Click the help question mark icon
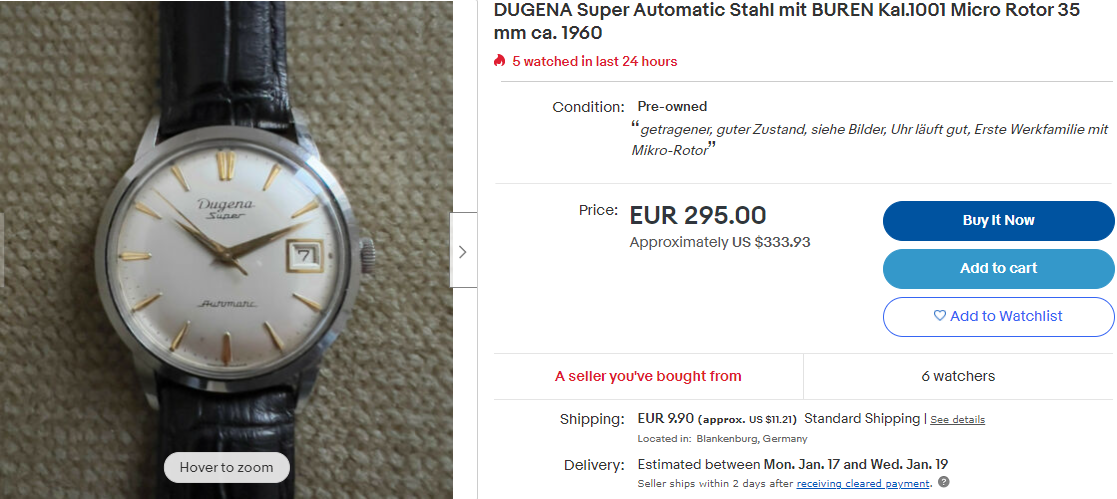The image size is (1117, 499). 944,483
